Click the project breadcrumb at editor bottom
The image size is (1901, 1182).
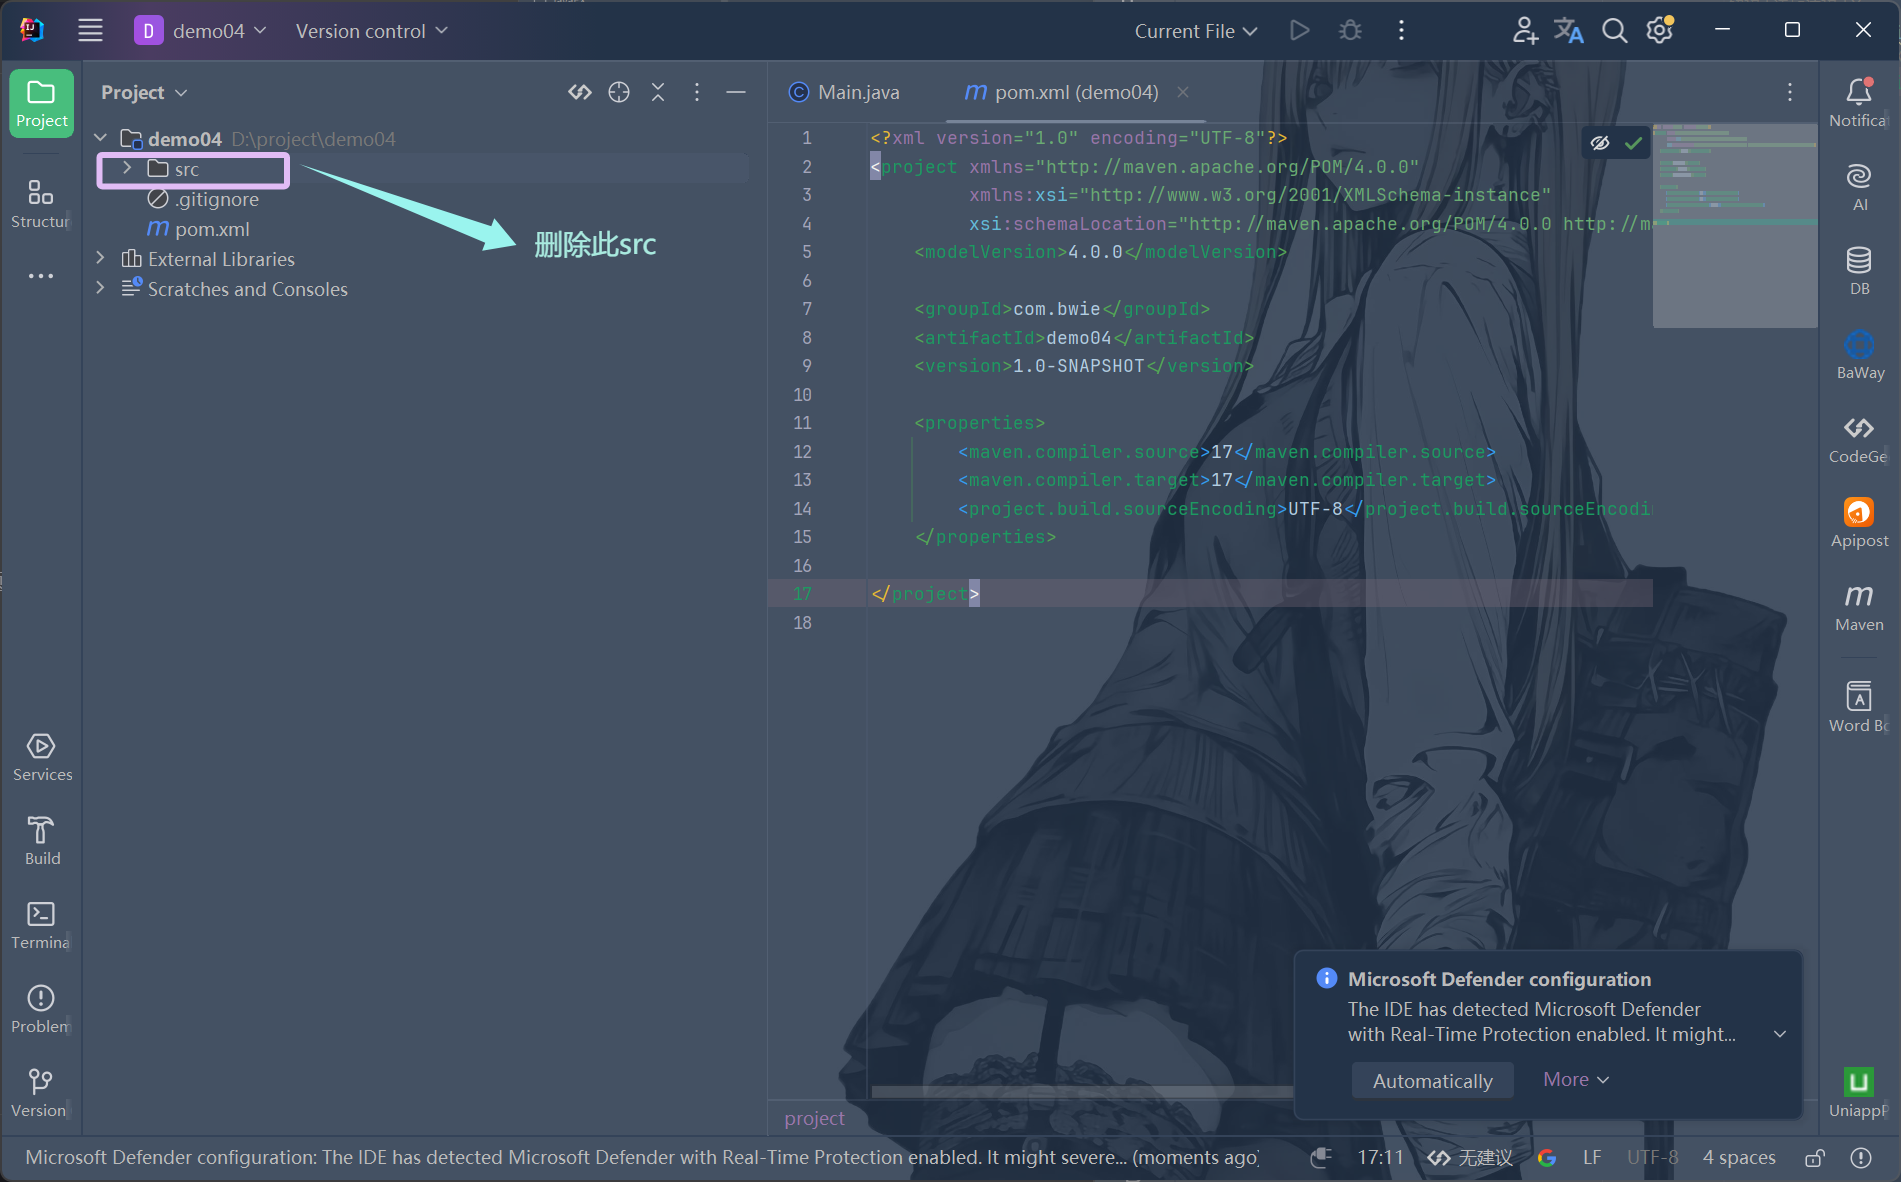pos(814,1118)
